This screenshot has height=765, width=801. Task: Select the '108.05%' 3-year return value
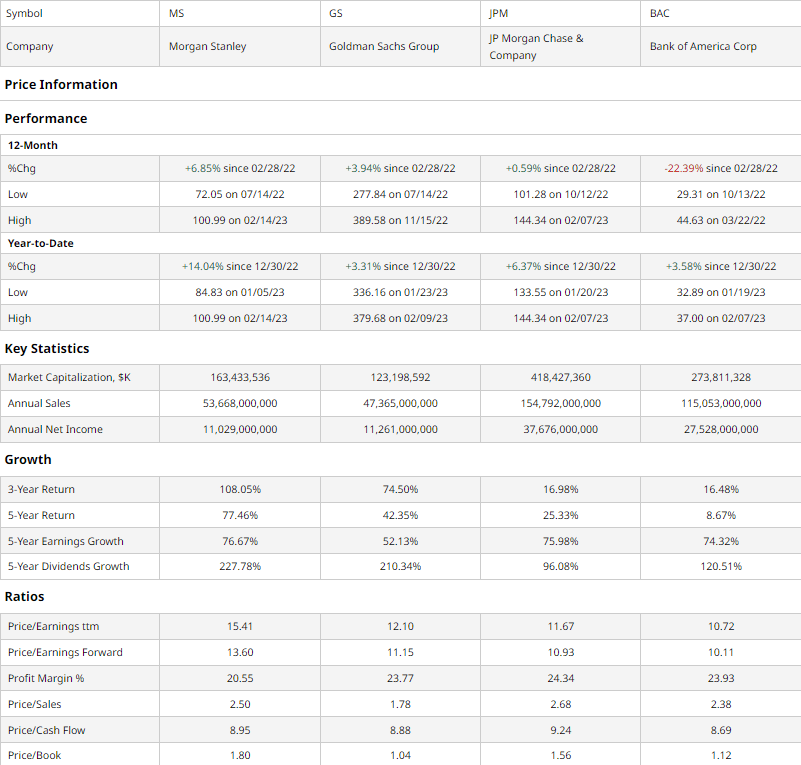pyautogui.click(x=240, y=490)
